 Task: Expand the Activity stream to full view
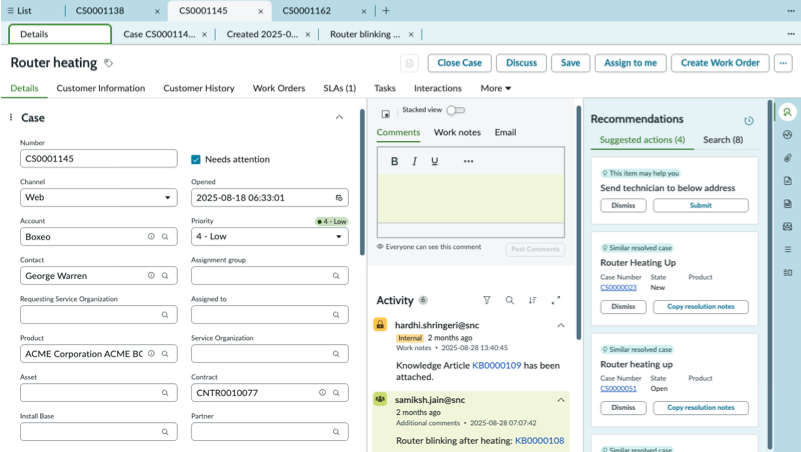pyautogui.click(x=556, y=300)
